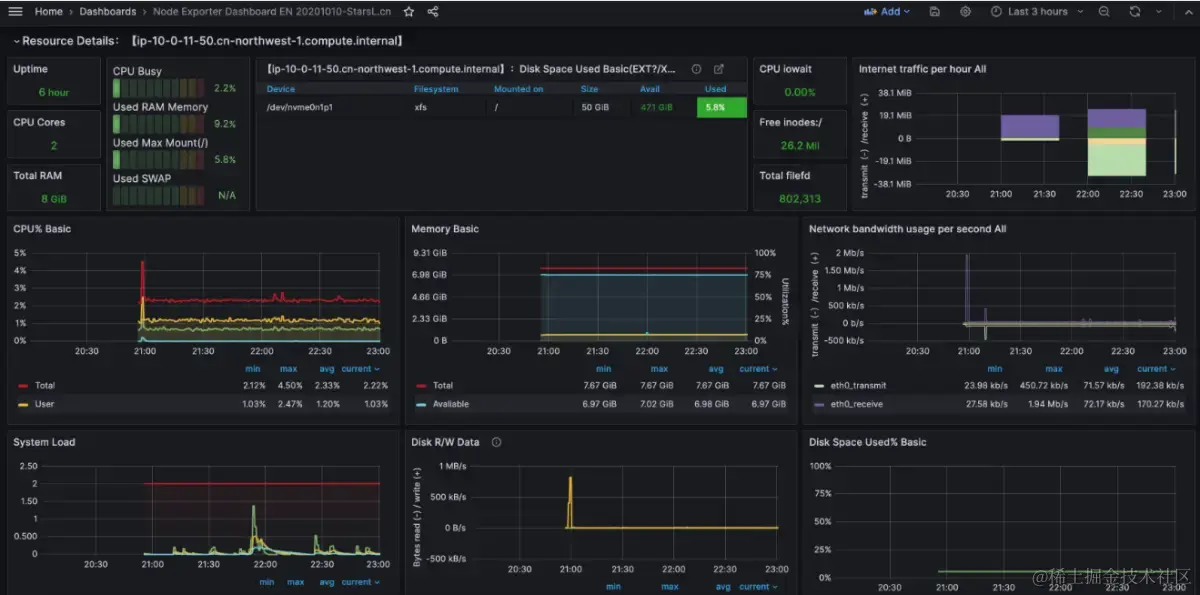Click the Uptime panel showing 6 hour
Viewport: 1200px width, 595px height.
tap(54, 81)
